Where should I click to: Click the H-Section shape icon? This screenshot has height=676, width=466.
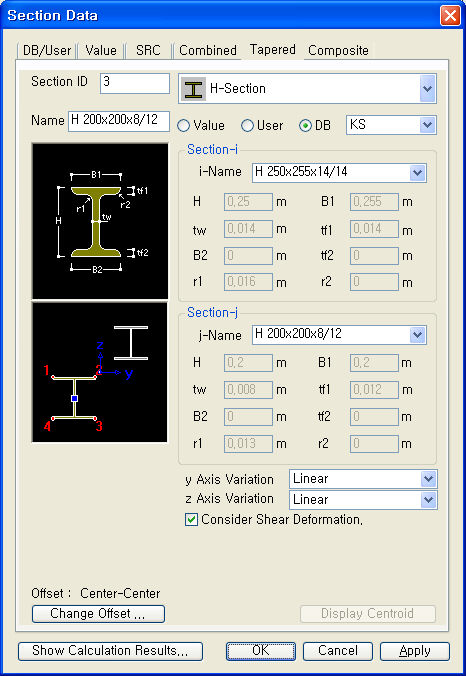(194, 89)
